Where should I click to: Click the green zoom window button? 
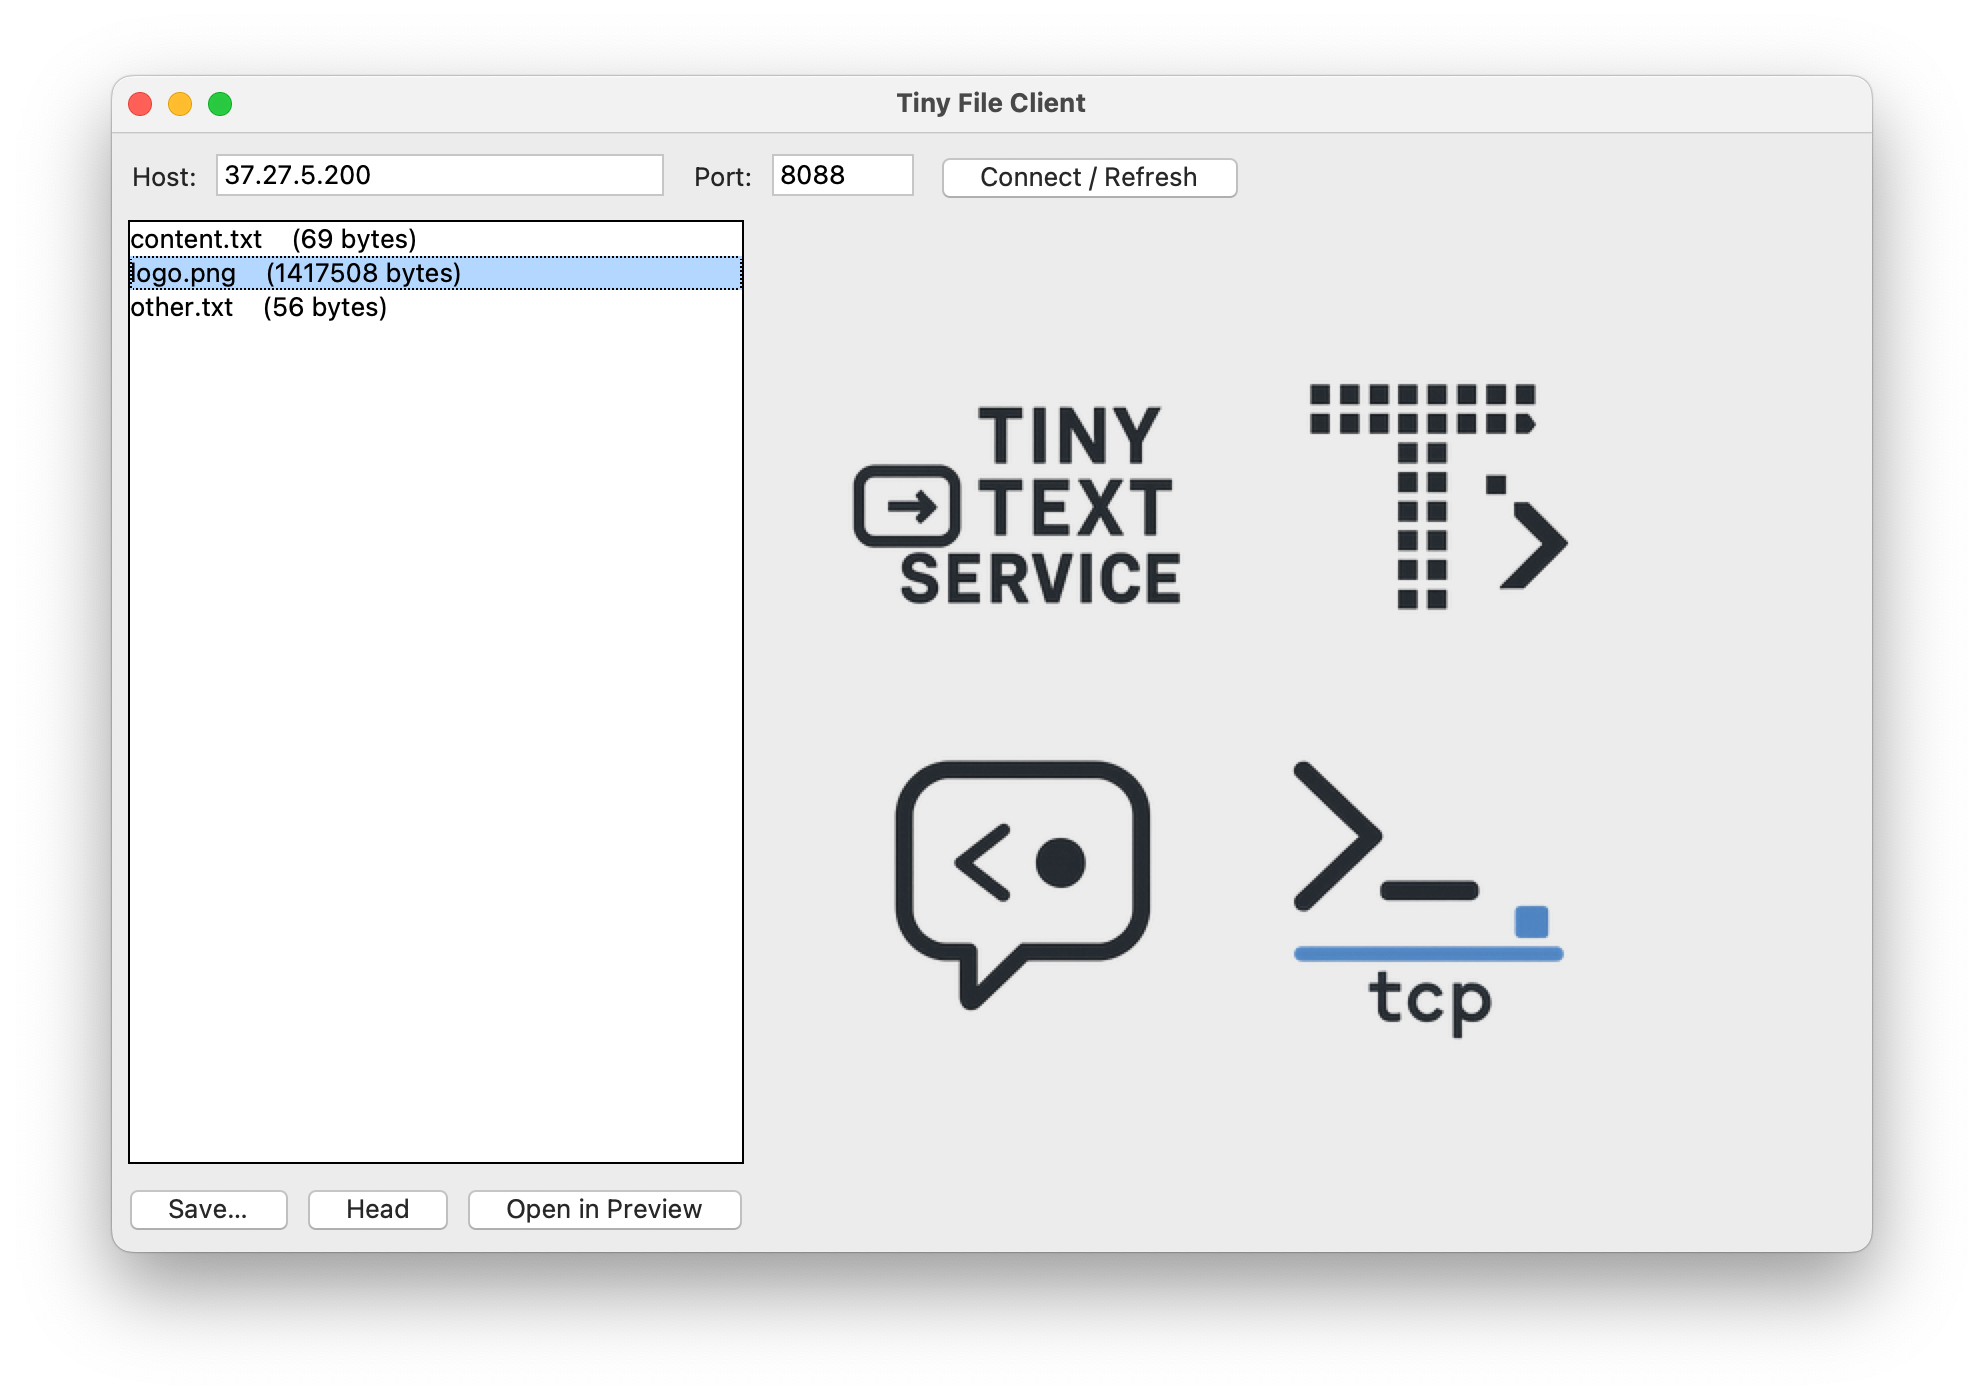point(220,104)
